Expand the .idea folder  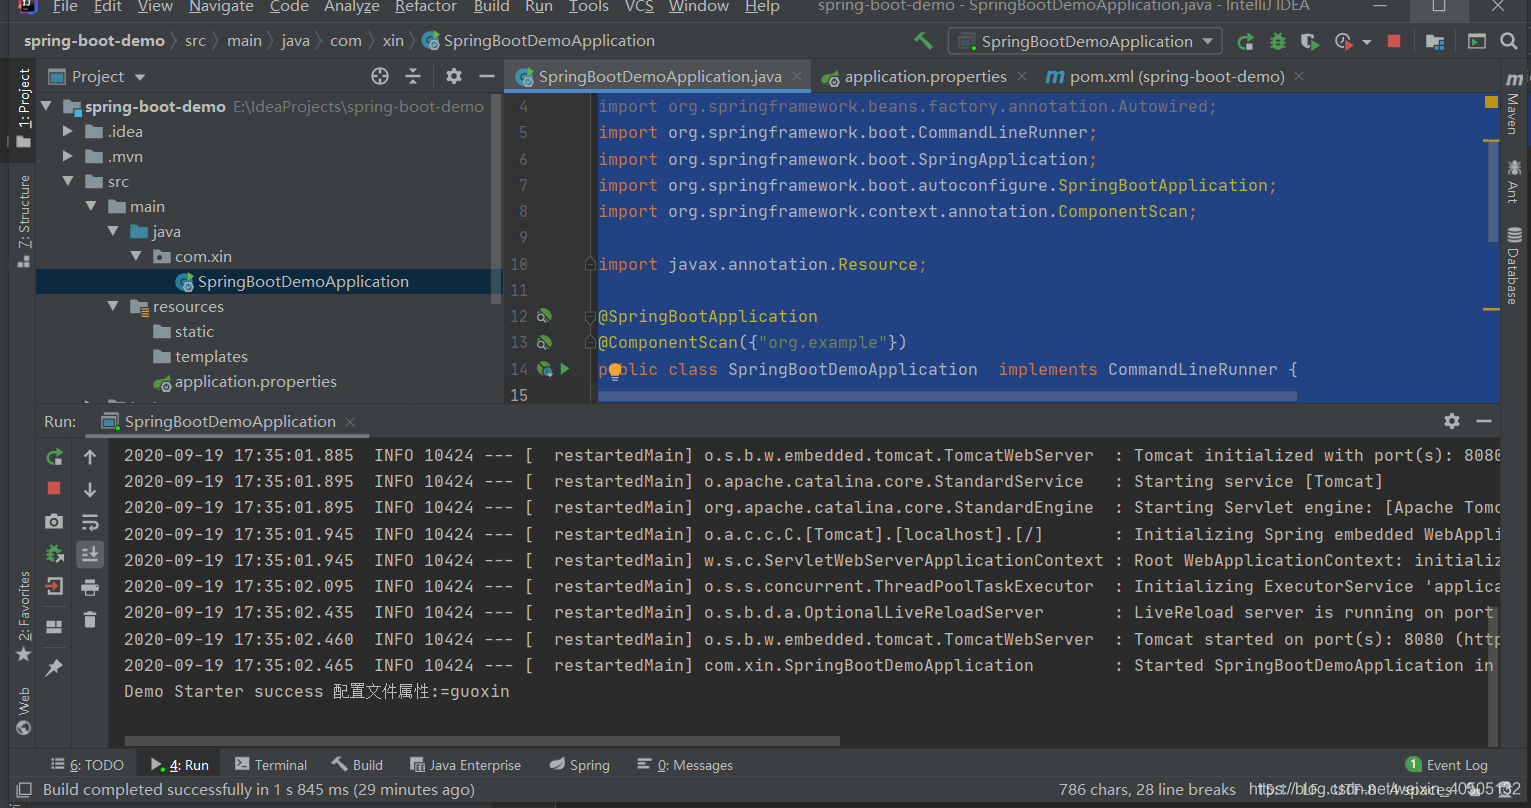point(67,131)
